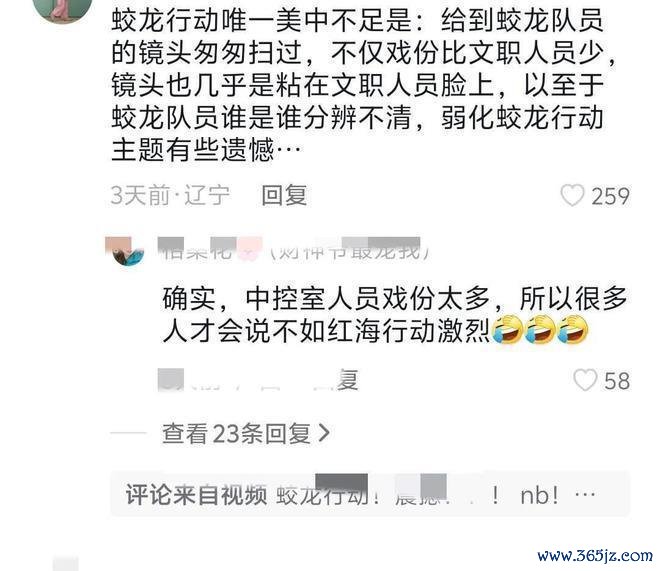Image resolution: width=660 pixels, height=571 pixels.
Task: Click the partial avatar at bottom left
Action: click(x=66, y=564)
